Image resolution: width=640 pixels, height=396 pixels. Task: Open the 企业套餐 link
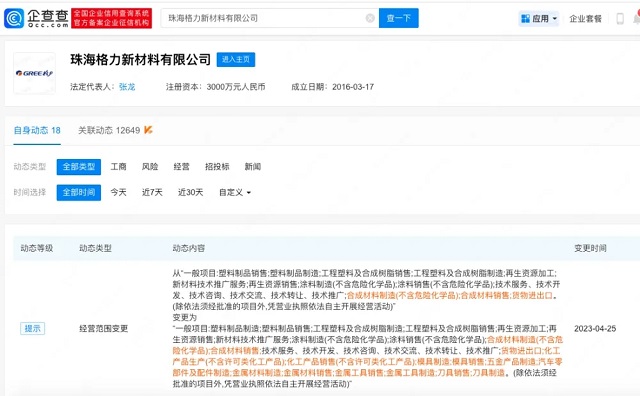[x=585, y=19]
